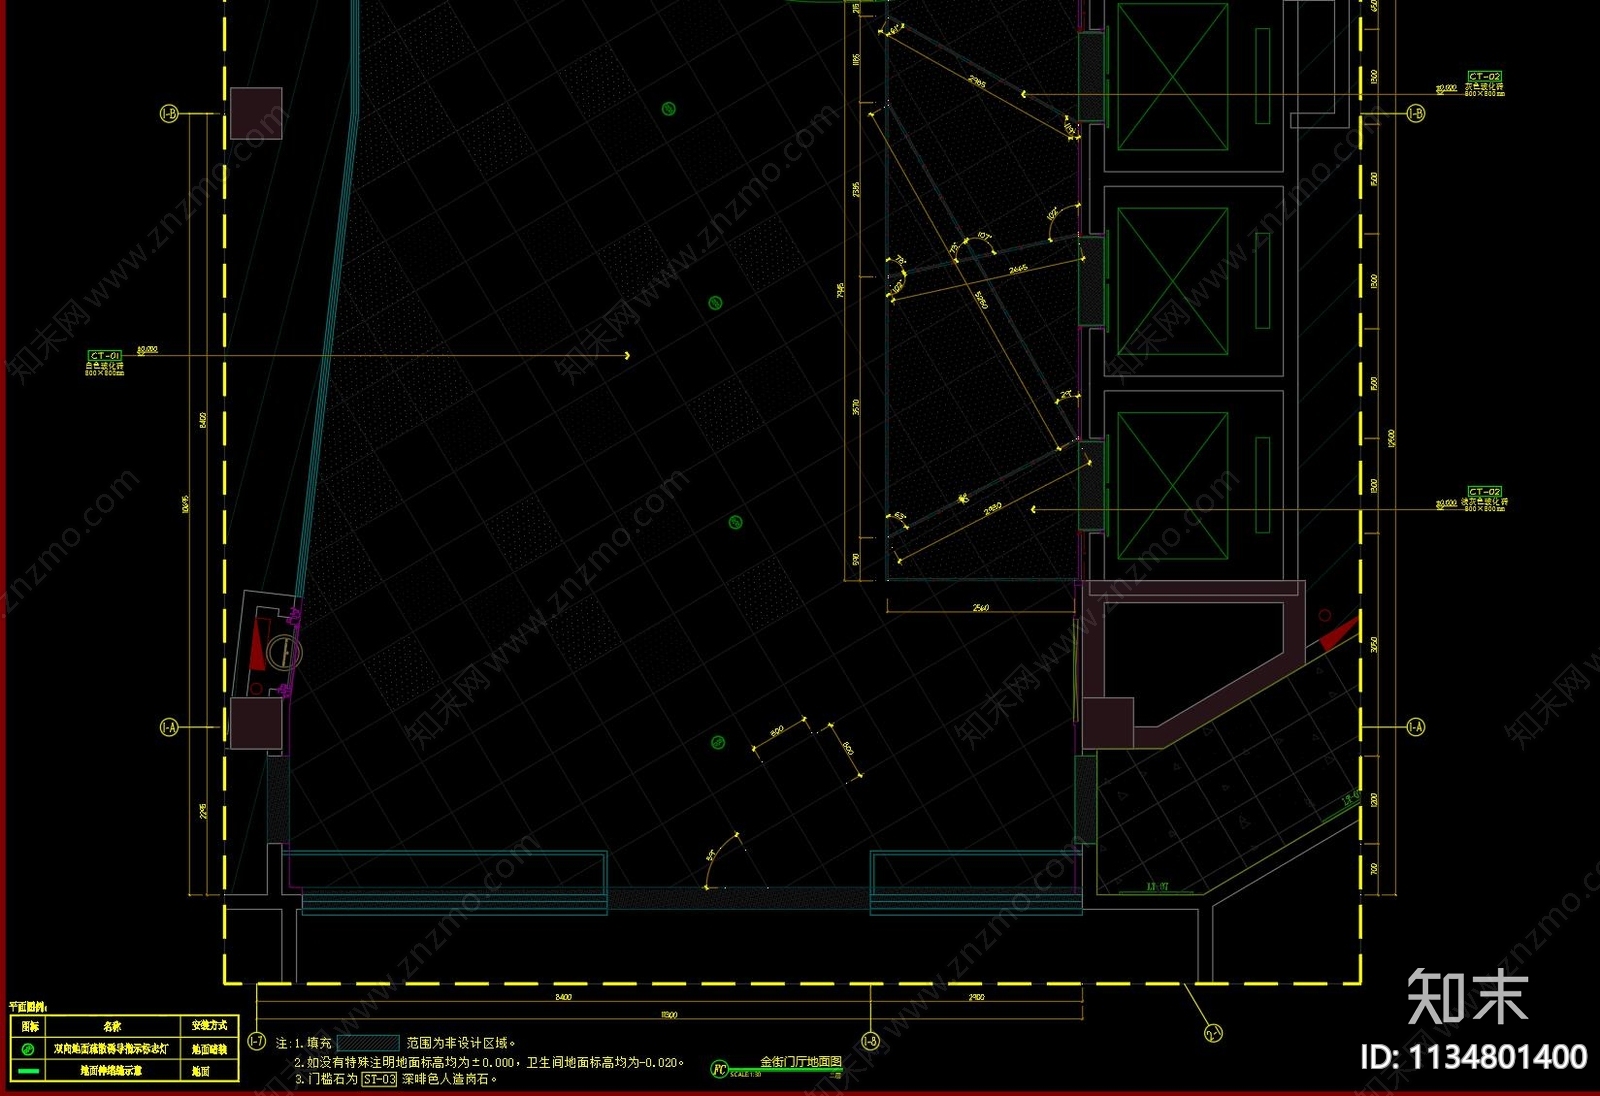Click the FC drawing title symbol
This screenshot has width=1600, height=1096.
[x=719, y=1069]
